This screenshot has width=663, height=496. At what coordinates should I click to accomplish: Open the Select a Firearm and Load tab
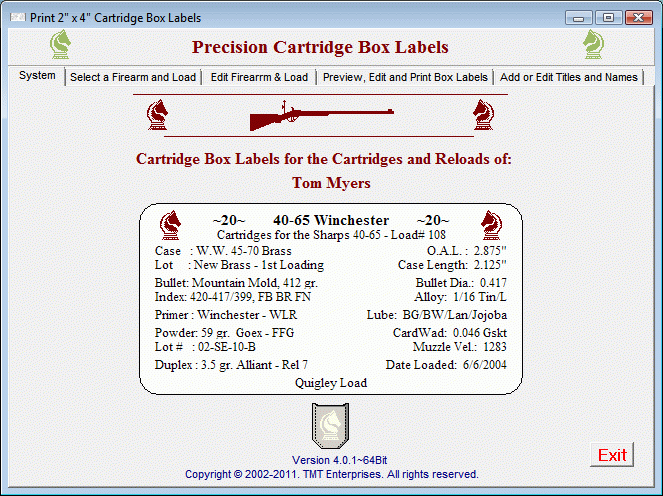point(133,77)
